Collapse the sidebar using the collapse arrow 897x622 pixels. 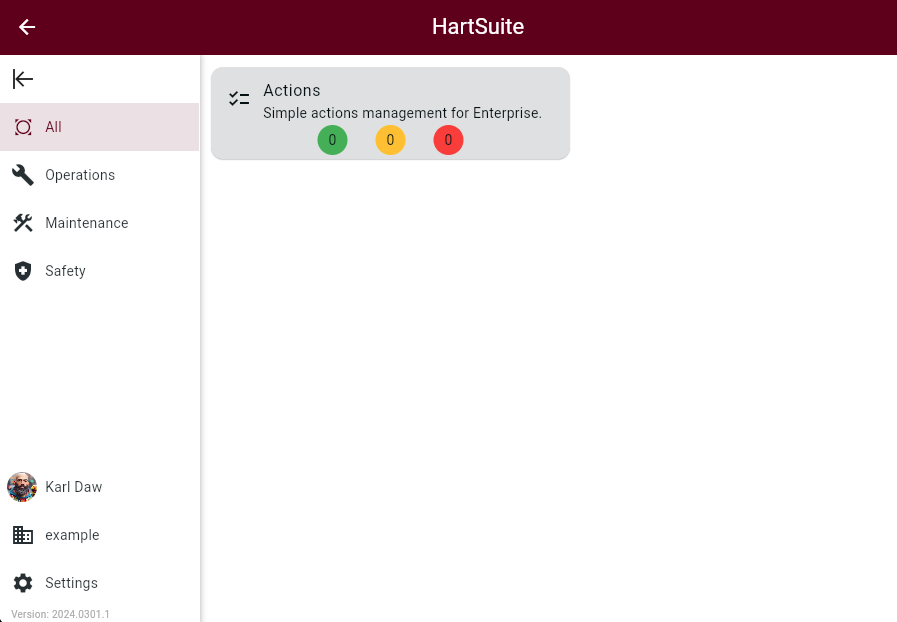click(x=22, y=79)
